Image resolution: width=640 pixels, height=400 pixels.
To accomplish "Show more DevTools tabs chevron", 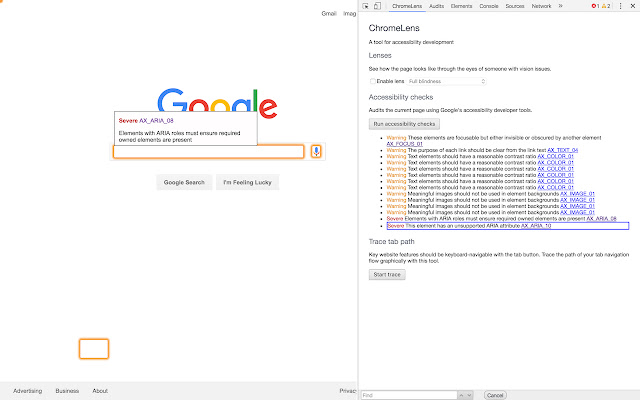I will [x=560, y=6].
